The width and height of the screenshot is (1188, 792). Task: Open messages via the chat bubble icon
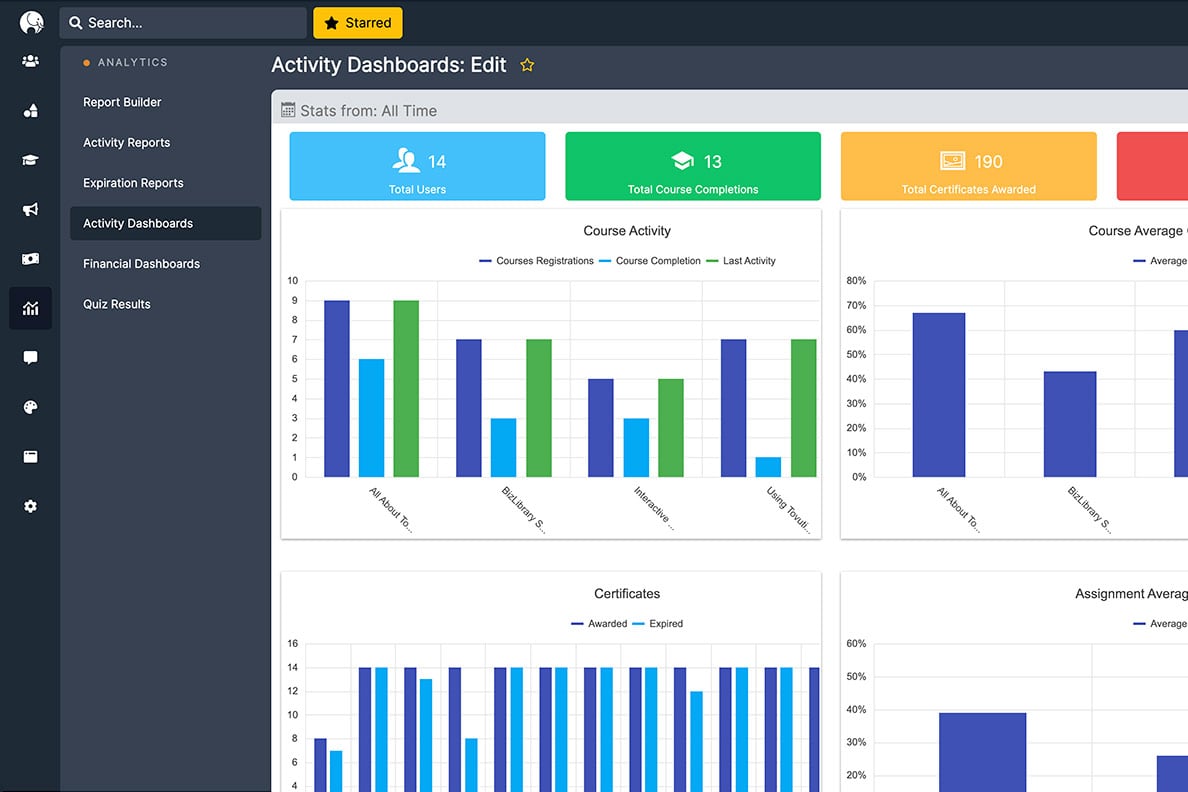[x=30, y=357]
